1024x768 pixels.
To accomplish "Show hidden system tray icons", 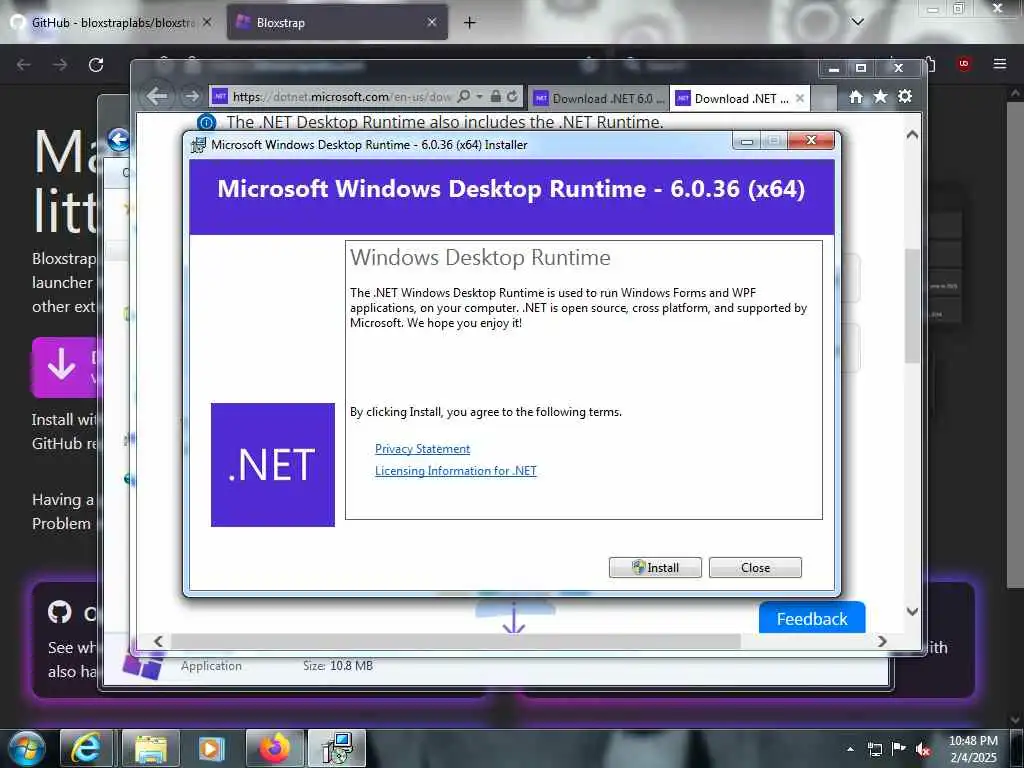I will 850,749.
